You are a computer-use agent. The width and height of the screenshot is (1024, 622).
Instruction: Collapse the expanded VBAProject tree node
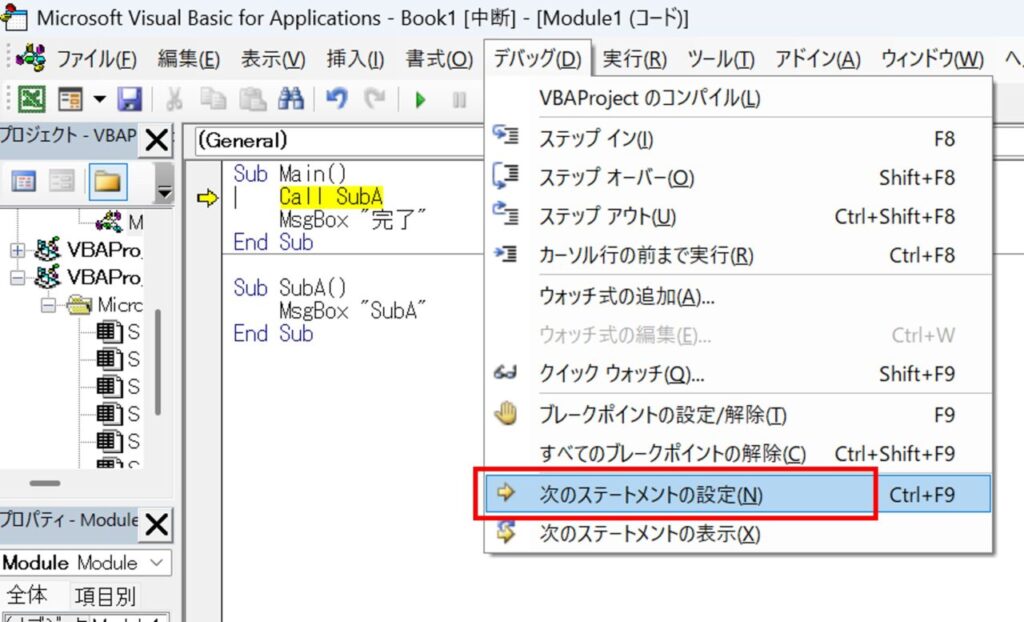coord(18,278)
